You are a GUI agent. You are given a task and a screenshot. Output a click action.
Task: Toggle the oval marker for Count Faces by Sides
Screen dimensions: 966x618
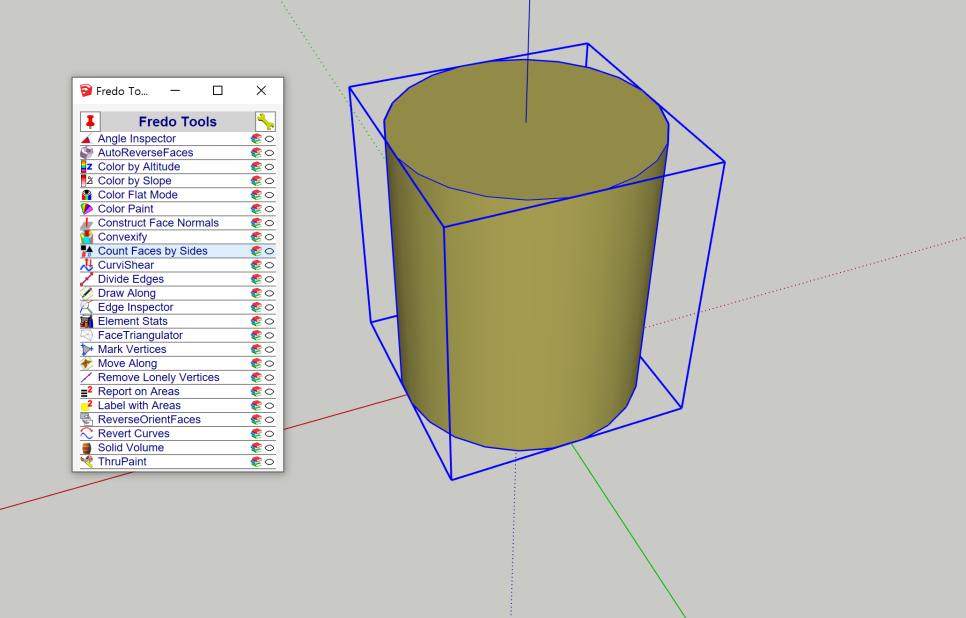[270, 251]
